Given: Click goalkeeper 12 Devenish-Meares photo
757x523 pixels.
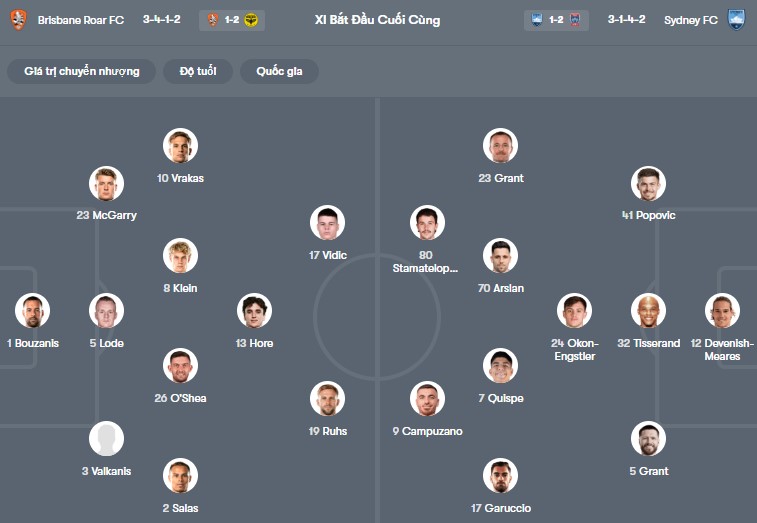Looking at the screenshot, I should click(721, 311).
